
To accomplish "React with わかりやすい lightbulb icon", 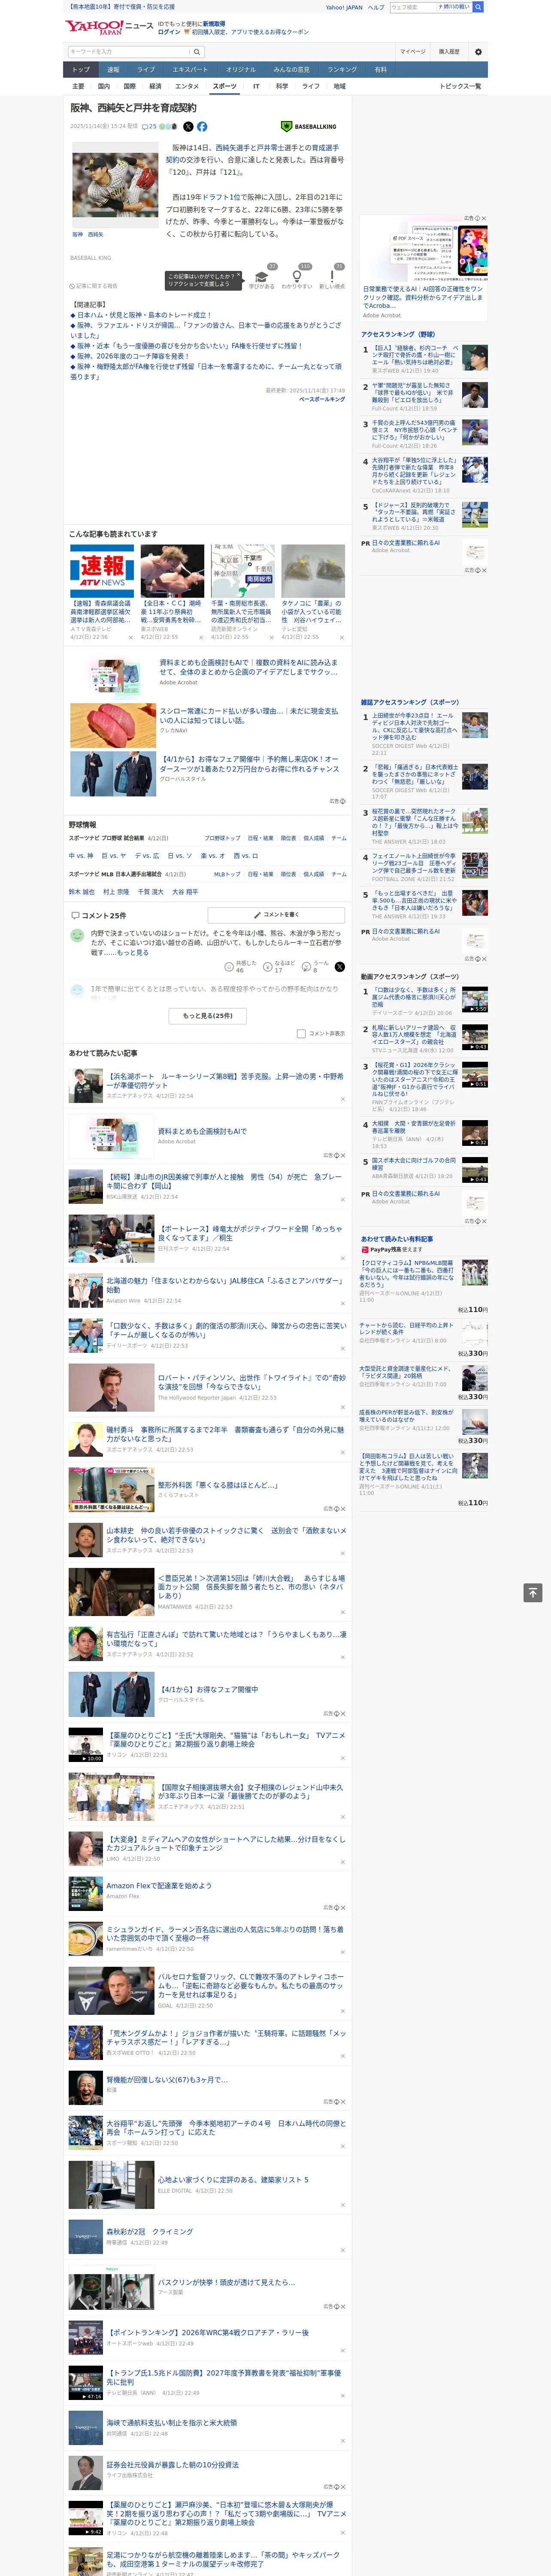I will (x=296, y=277).
